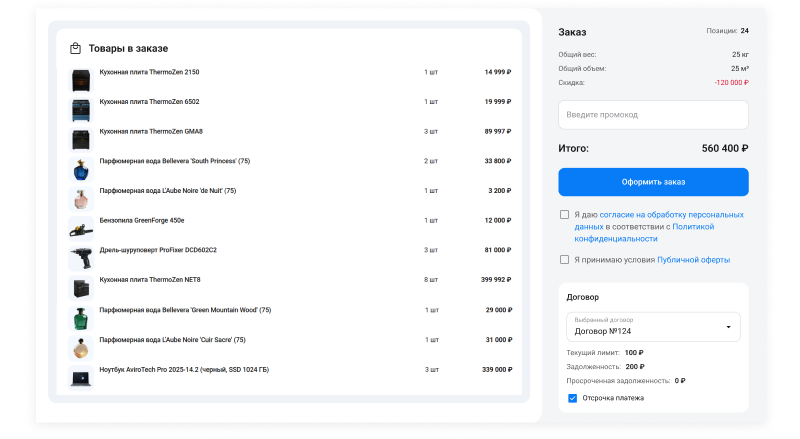Focus the Введите промокод input field
The image size is (800, 439).
[653, 115]
